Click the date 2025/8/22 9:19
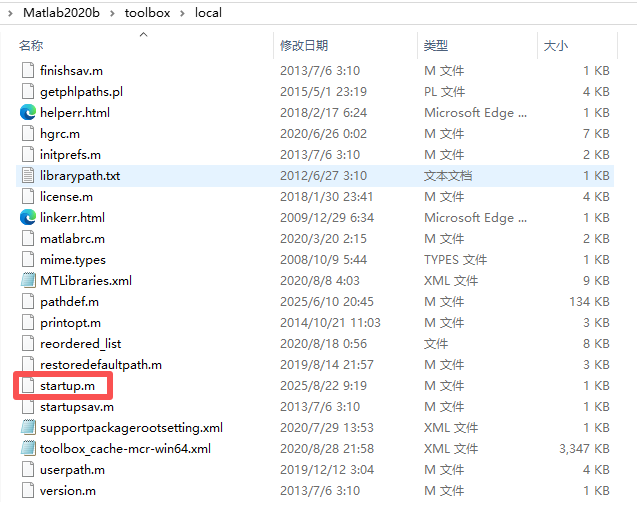 point(323,386)
